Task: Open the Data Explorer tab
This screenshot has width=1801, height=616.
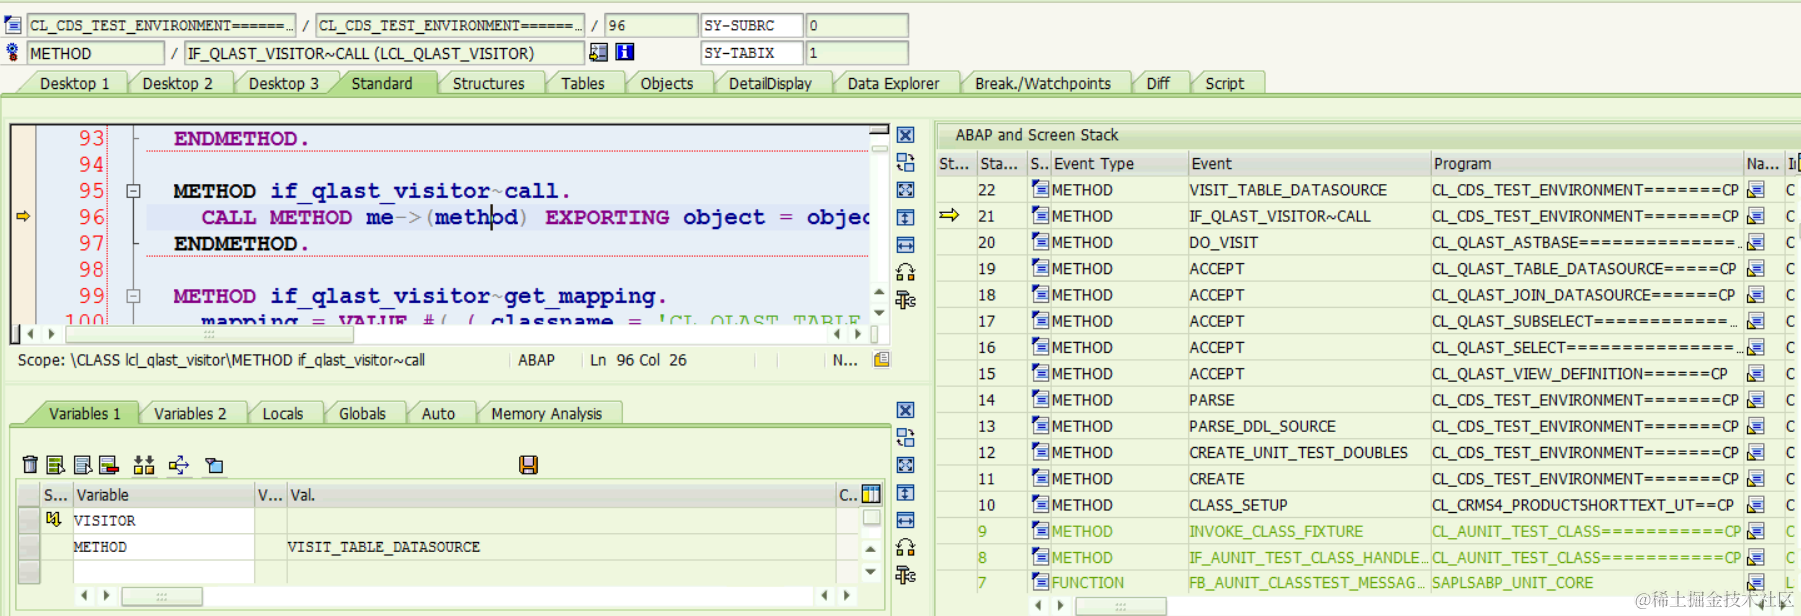Action: click(893, 83)
